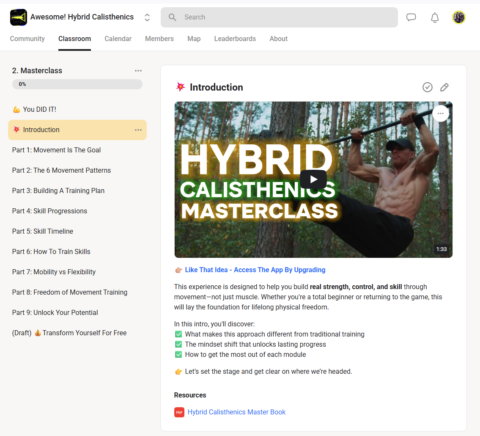
Task: Click the Awesome! Hybrid Calisthenics group name
Action: [x=82, y=17]
